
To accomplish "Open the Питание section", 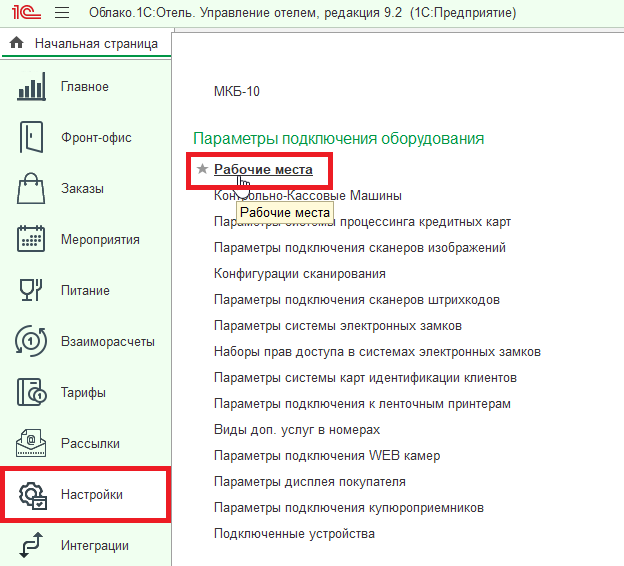I will 85,290.
